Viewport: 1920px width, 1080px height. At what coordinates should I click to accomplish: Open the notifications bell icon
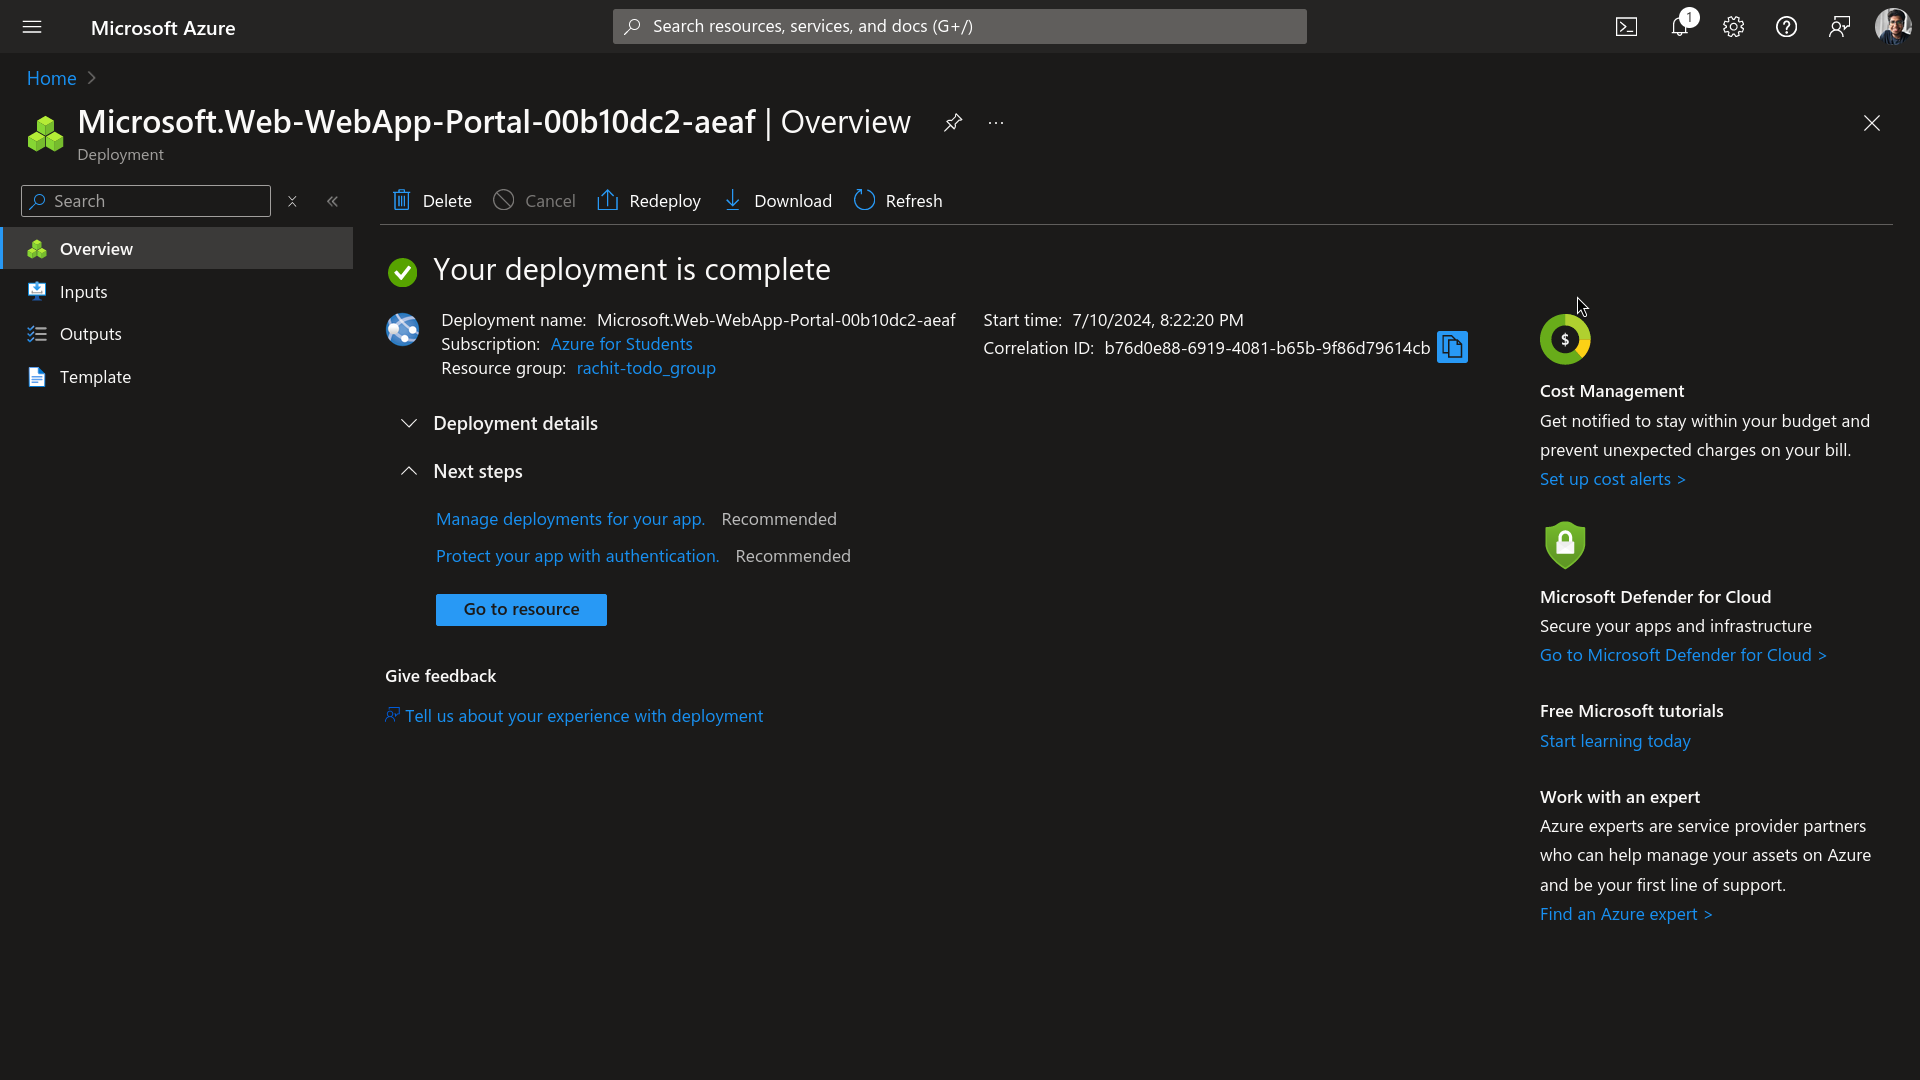point(1680,27)
